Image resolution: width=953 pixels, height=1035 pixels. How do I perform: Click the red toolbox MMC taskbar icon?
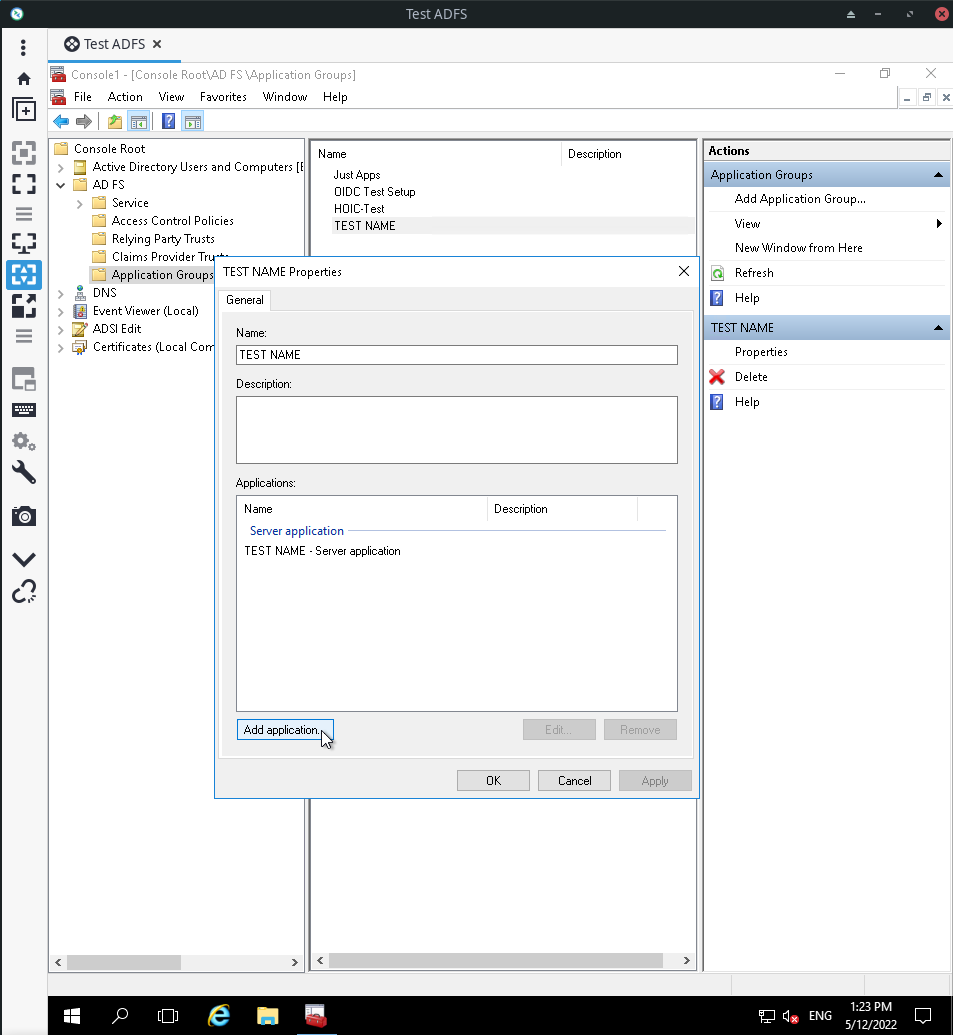[x=315, y=1016]
